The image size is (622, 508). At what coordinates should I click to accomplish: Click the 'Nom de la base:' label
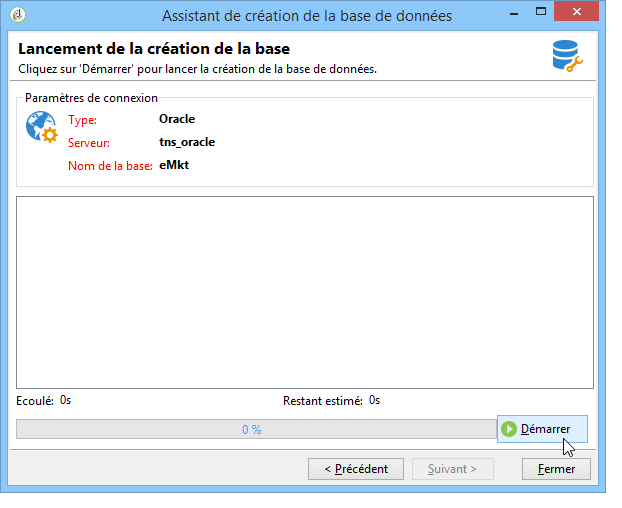(110, 166)
